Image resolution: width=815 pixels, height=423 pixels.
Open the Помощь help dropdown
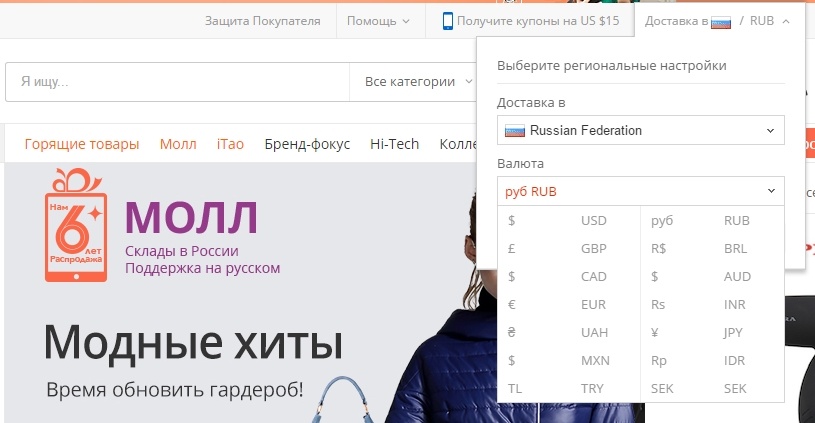click(x=378, y=21)
